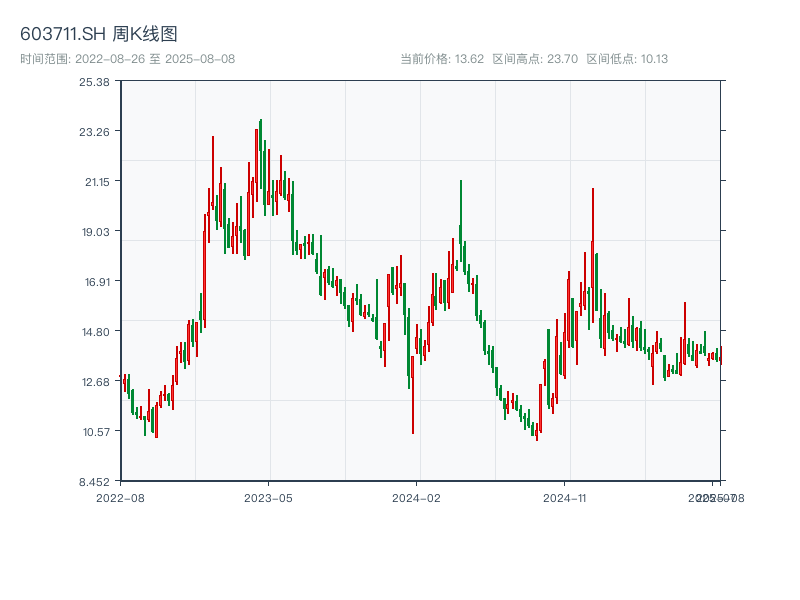
Task: Click y-axis label 16.91
Action: pyautogui.click(x=97, y=282)
